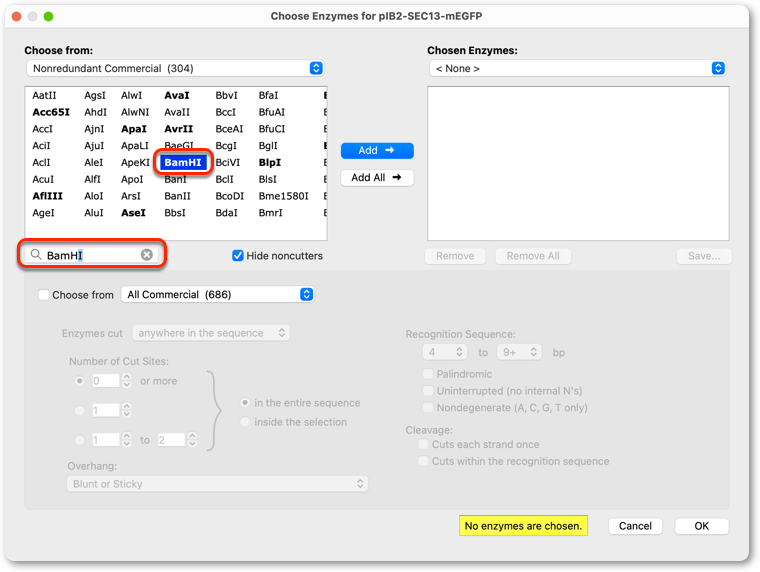Click the Remove button
760x572 pixels.
click(x=455, y=256)
